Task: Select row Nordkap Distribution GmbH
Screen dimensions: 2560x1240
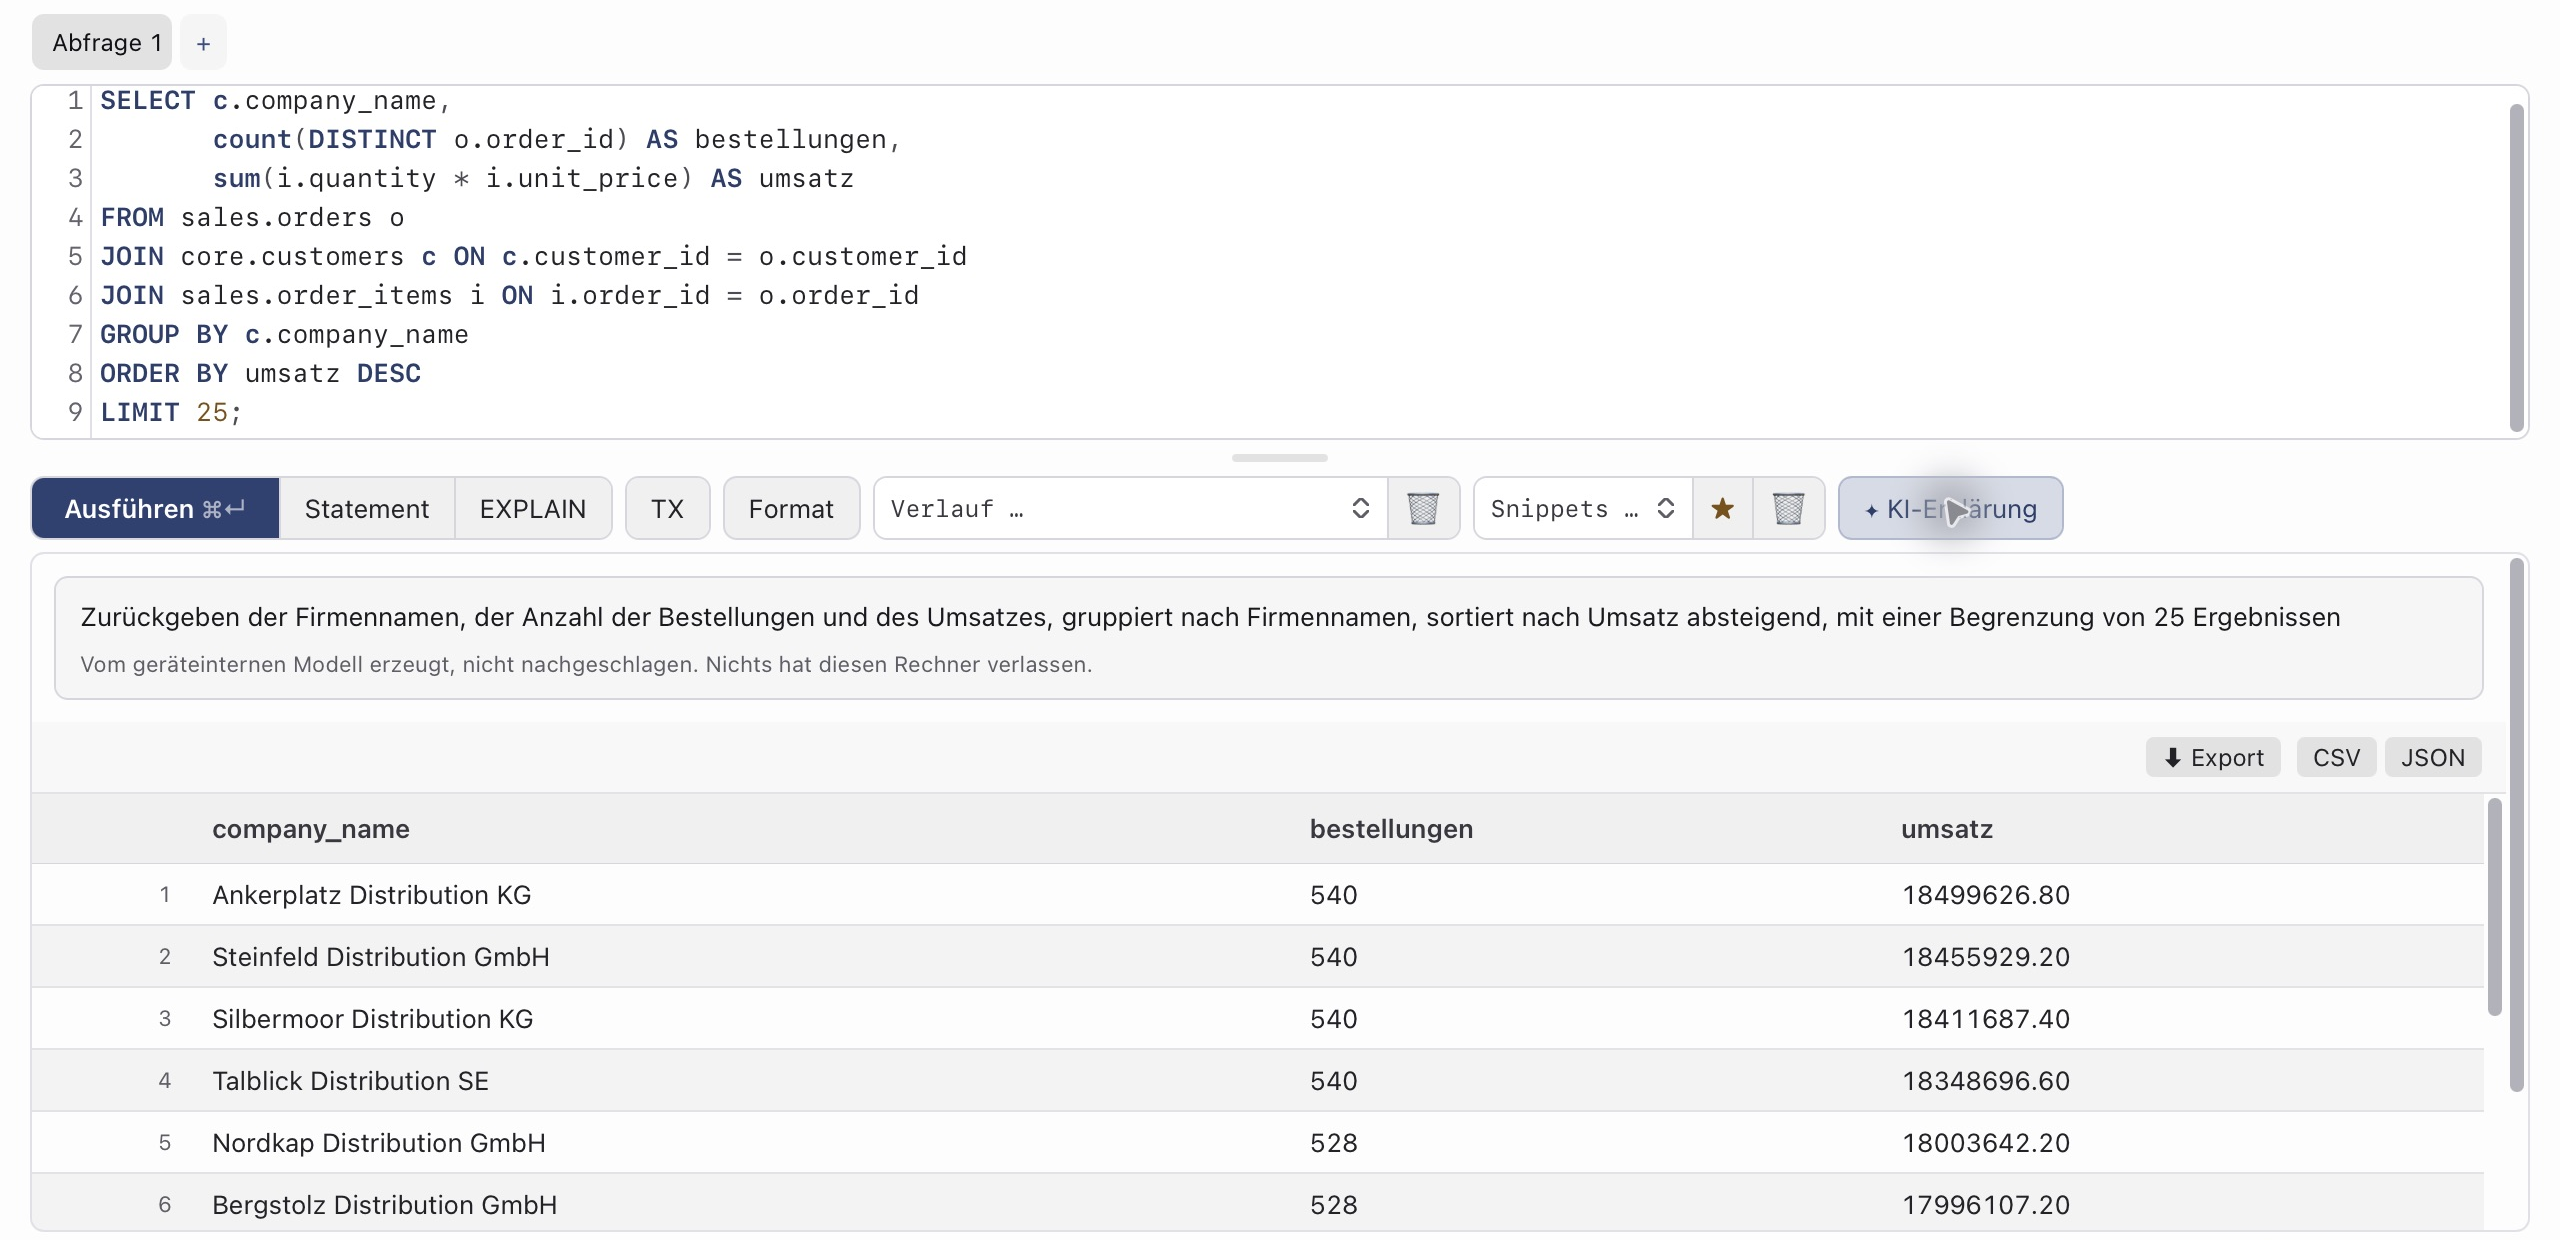Action: [x=1257, y=1142]
